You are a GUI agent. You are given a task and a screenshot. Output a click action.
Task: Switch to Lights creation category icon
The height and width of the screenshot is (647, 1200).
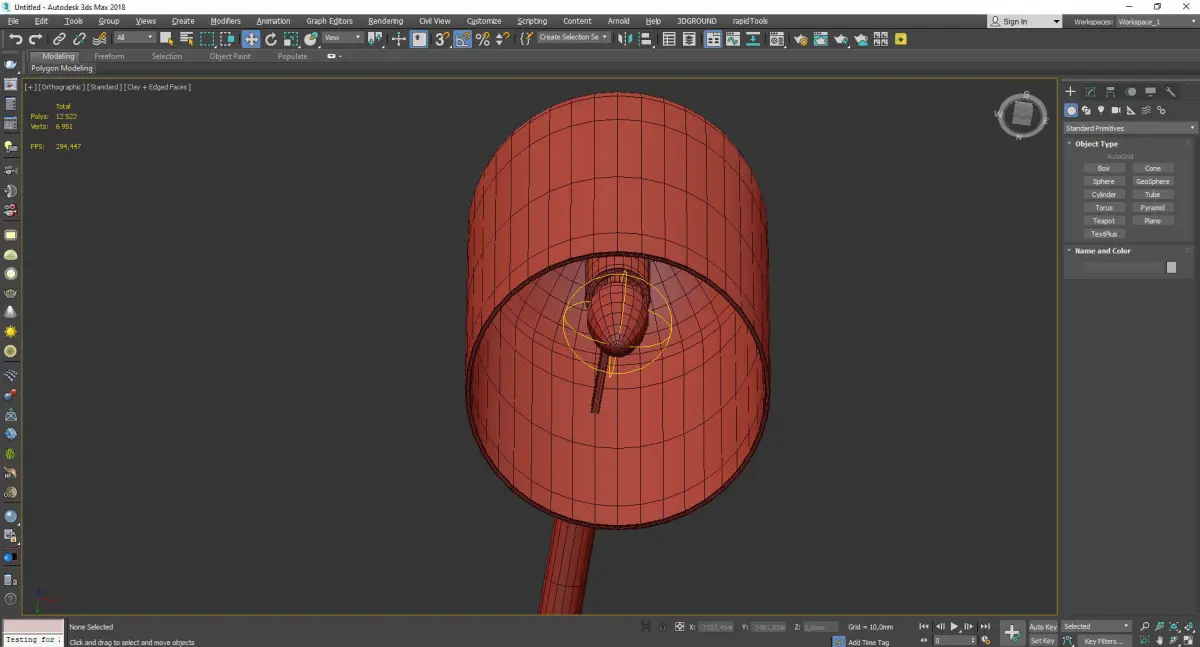[x=1101, y=110]
